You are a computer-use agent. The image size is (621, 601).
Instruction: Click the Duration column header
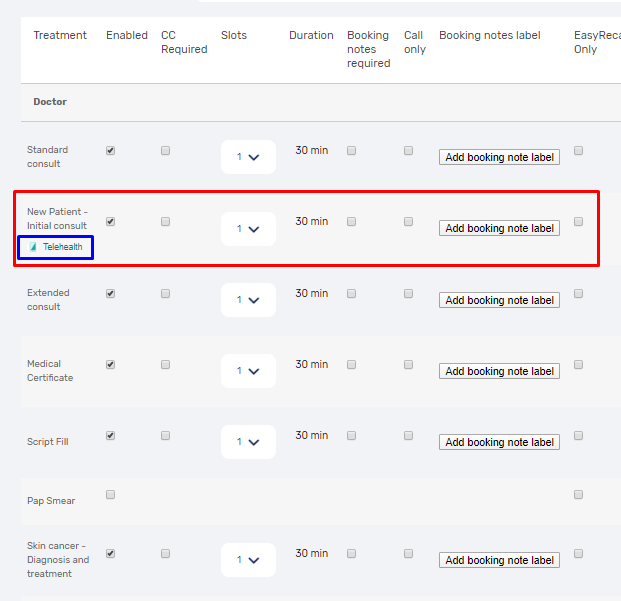pyautogui.click(x=311, y=35)
